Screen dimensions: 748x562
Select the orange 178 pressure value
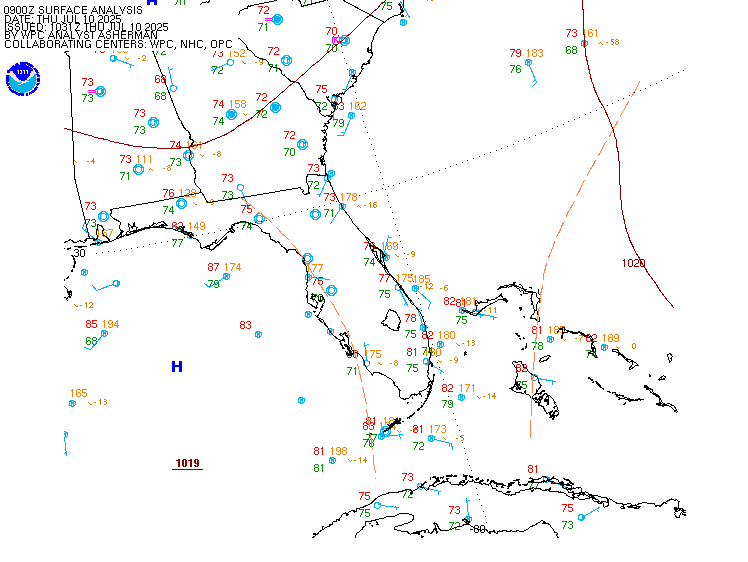pos(349,197)
